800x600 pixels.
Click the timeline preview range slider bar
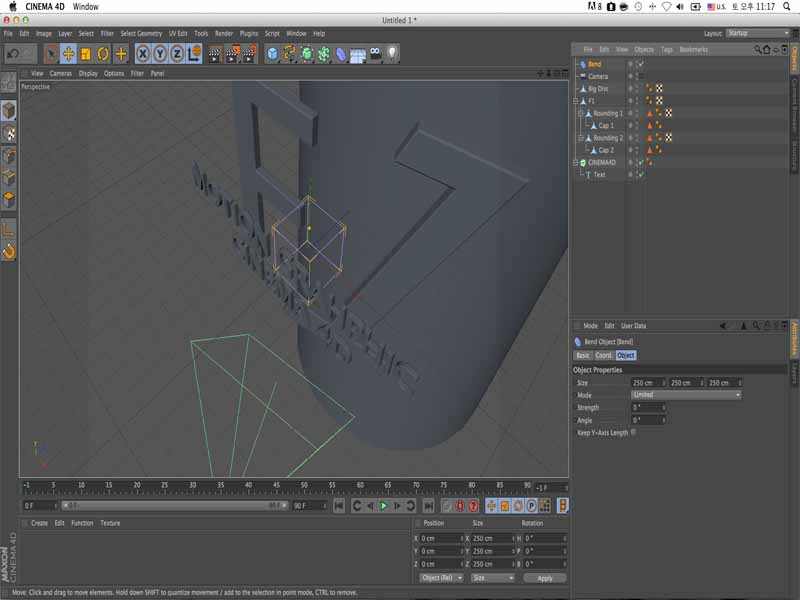pyautogui.click(x=175, y=506)
